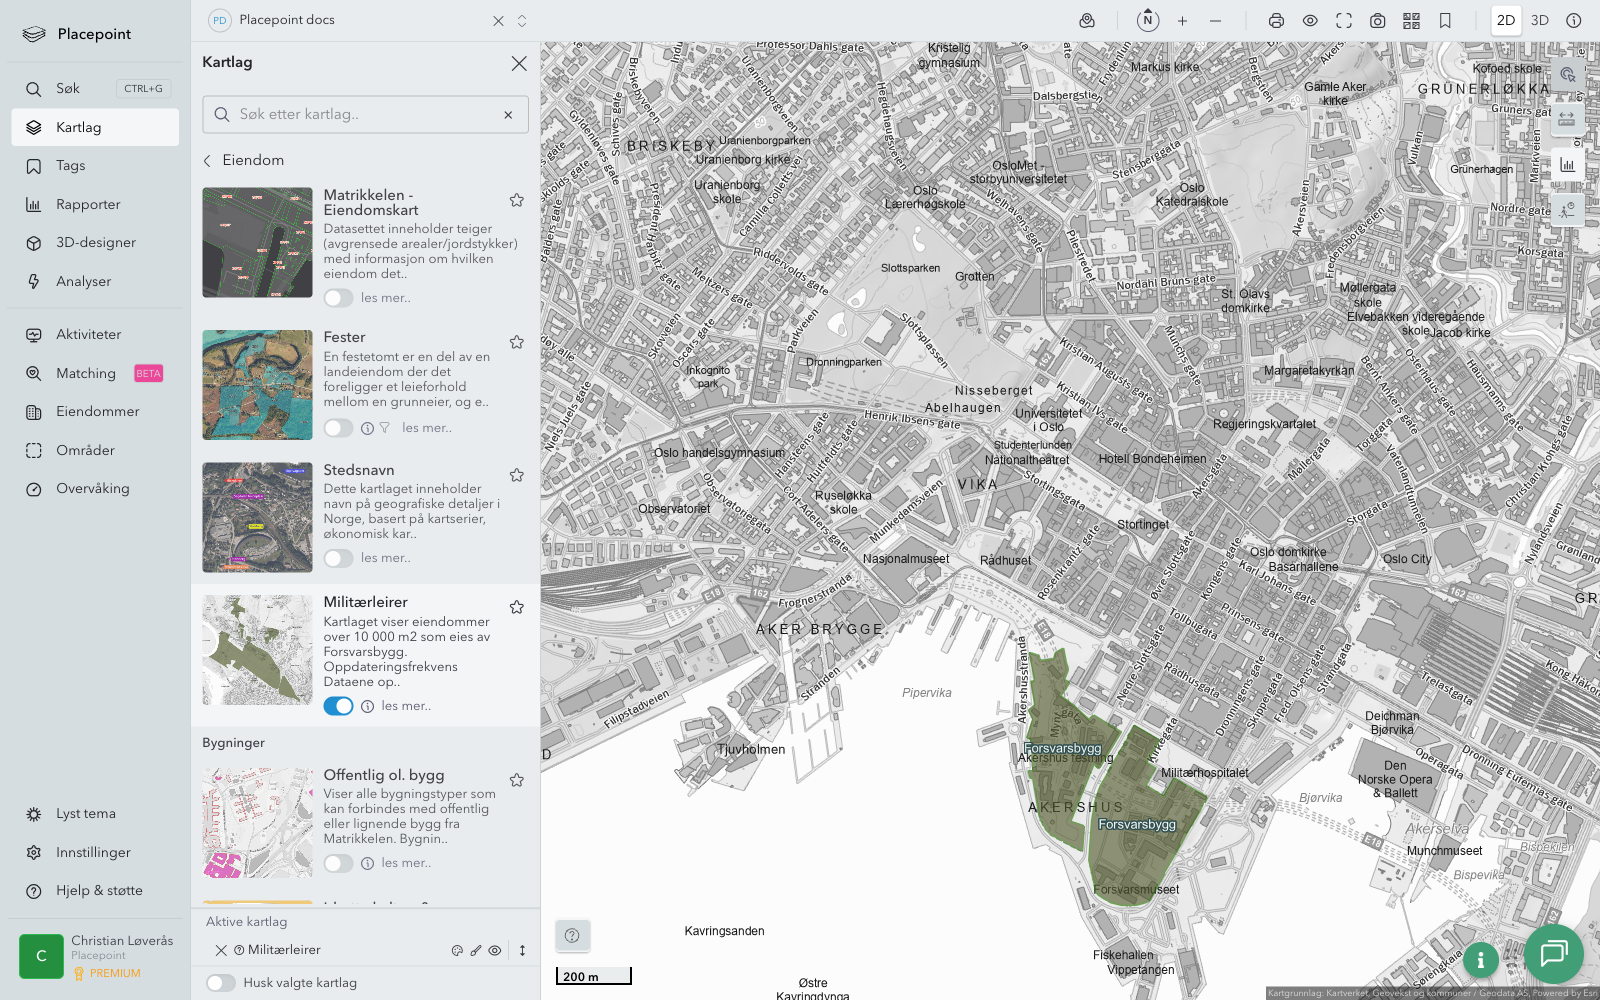The image size is (1600, 1000).
Task: Go back from Eiendom category chevron
Action: tap(208, 161)
